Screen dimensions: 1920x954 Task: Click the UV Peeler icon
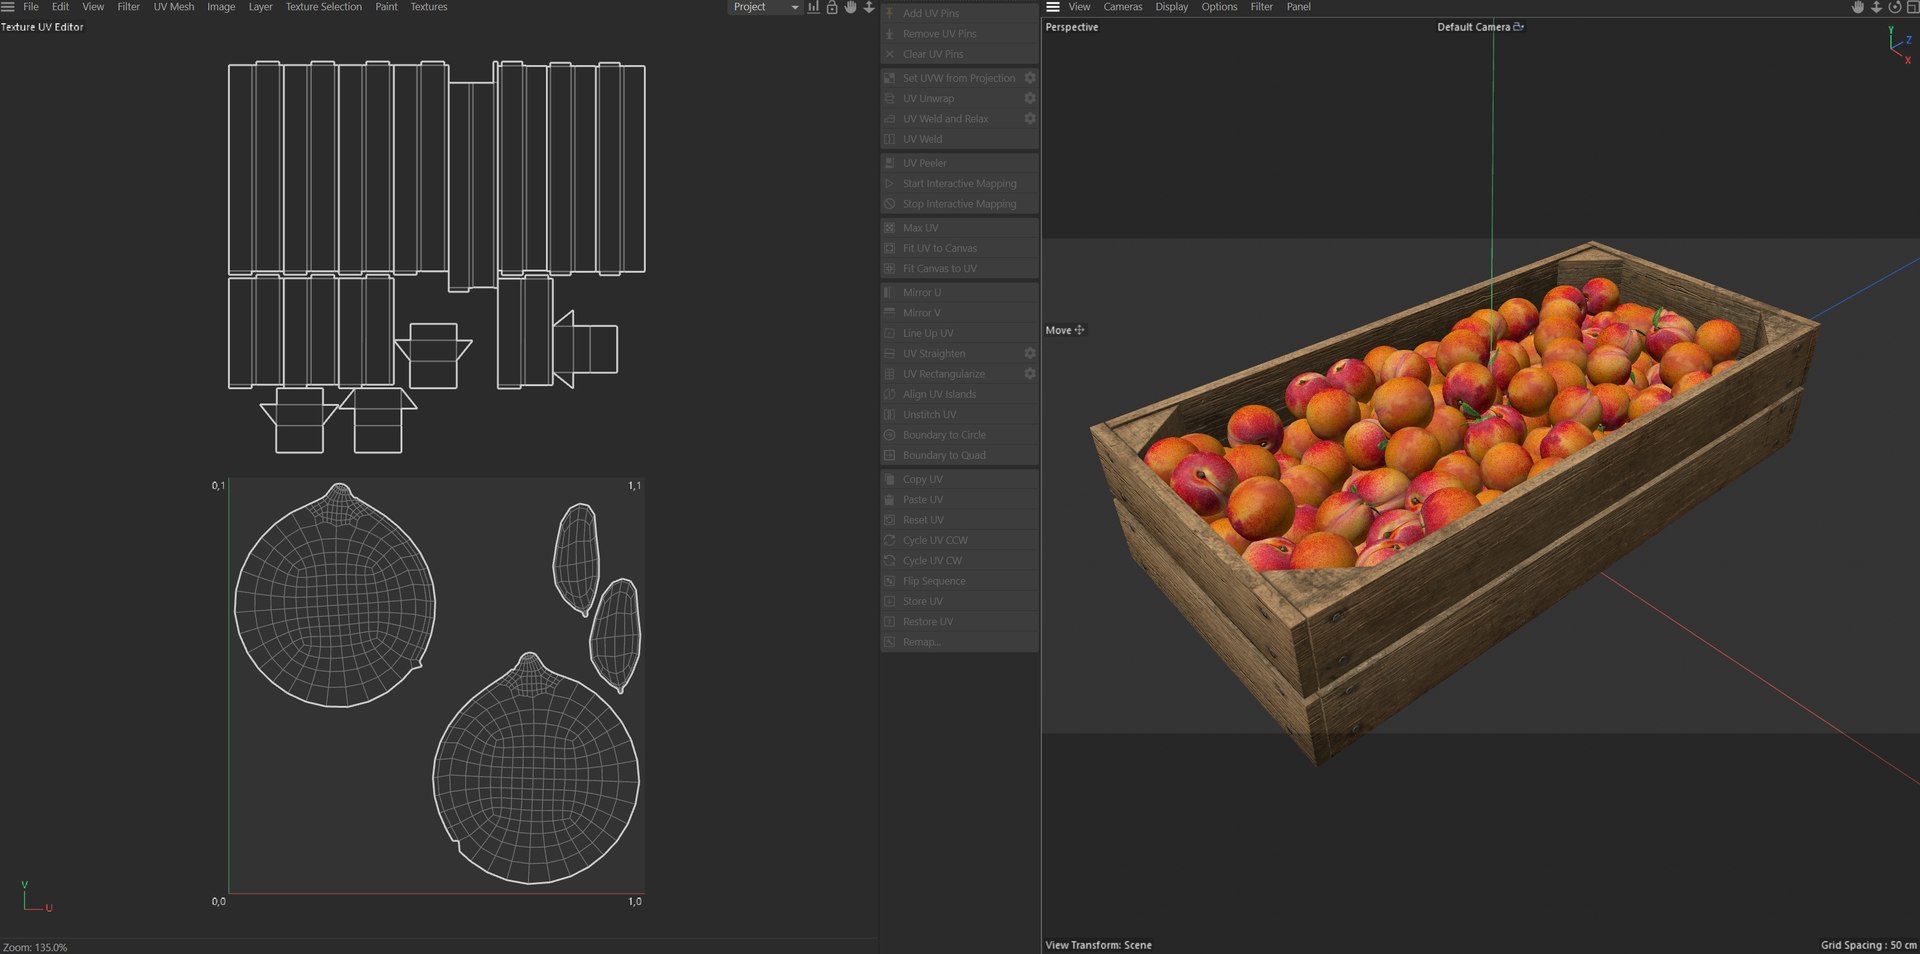click(889, 163)
